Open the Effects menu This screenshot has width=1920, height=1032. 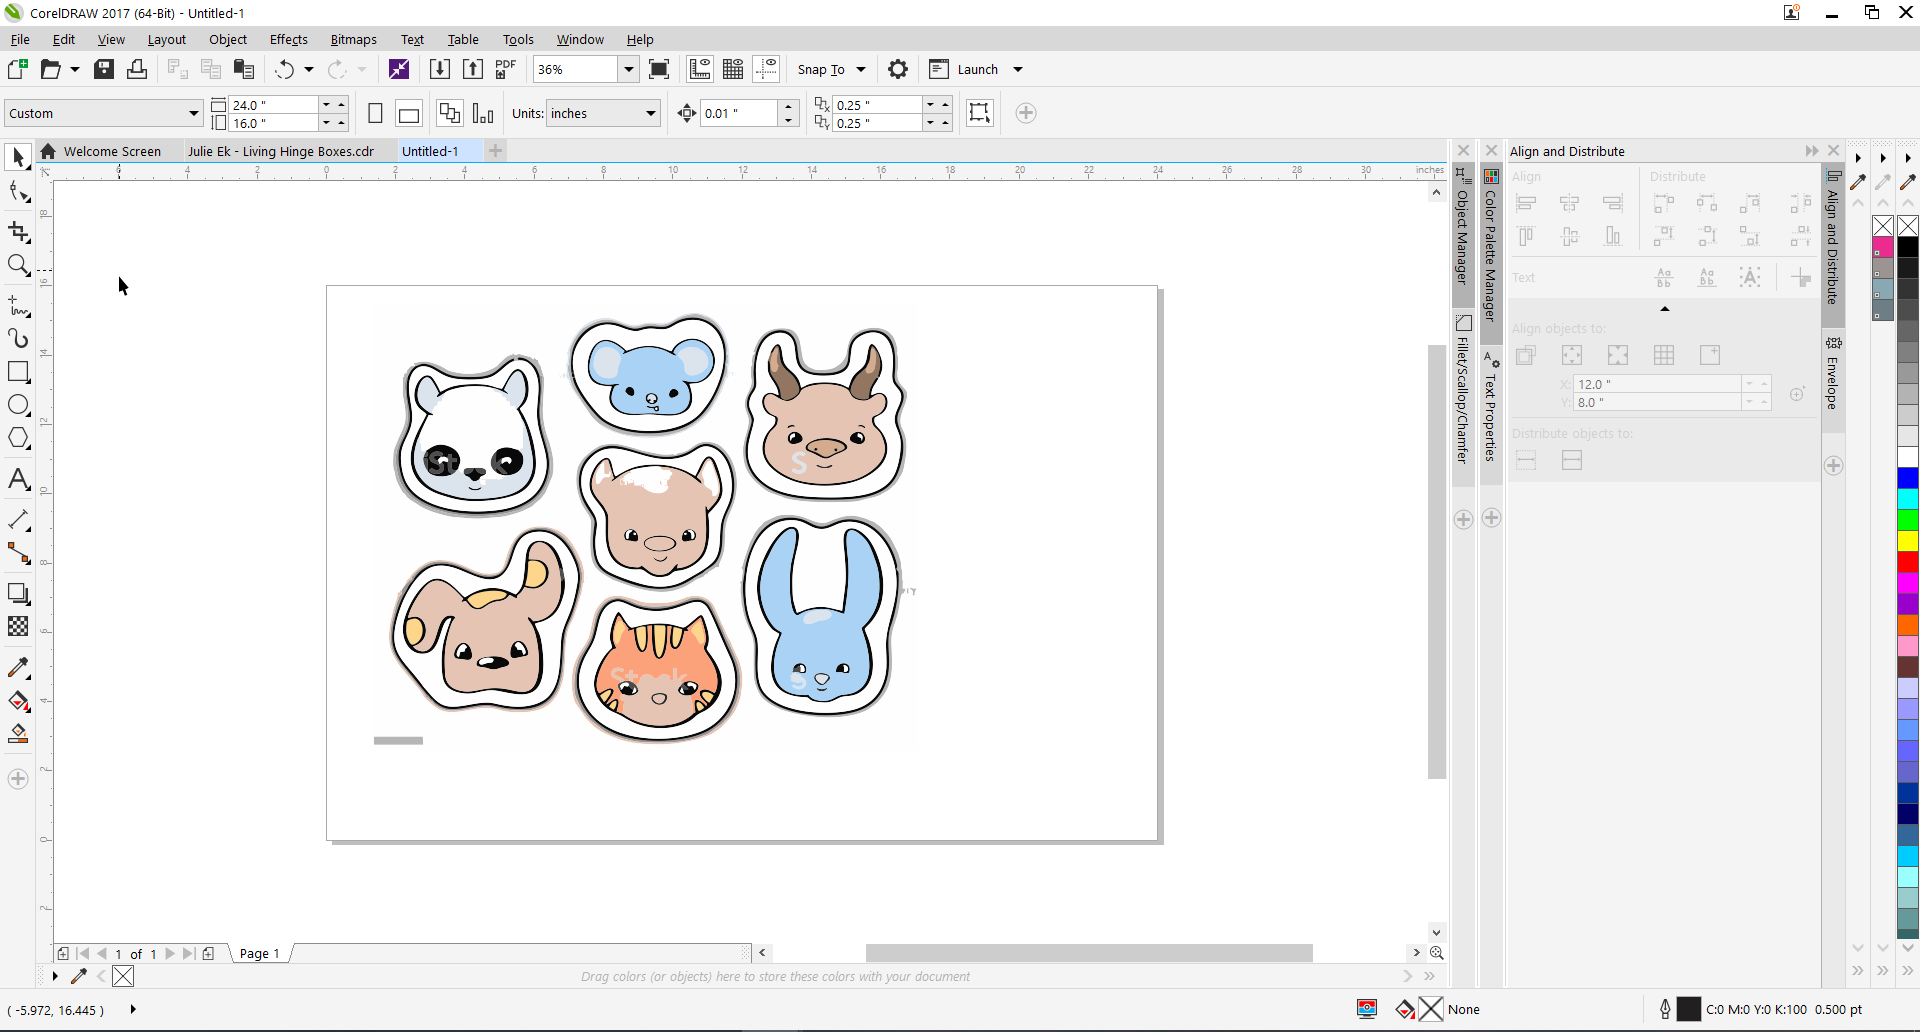288,40
